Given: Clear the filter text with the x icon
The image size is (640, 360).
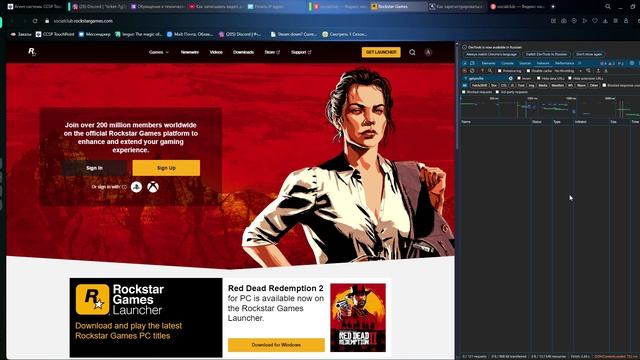Looking at the screenshot, I should (x=511, y=78).
